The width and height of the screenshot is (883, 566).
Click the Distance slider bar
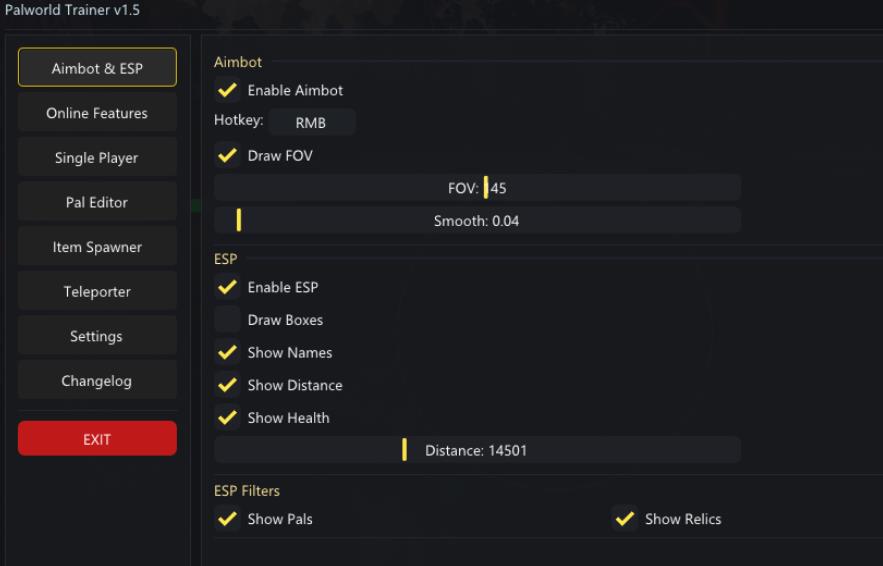[477, 451]
